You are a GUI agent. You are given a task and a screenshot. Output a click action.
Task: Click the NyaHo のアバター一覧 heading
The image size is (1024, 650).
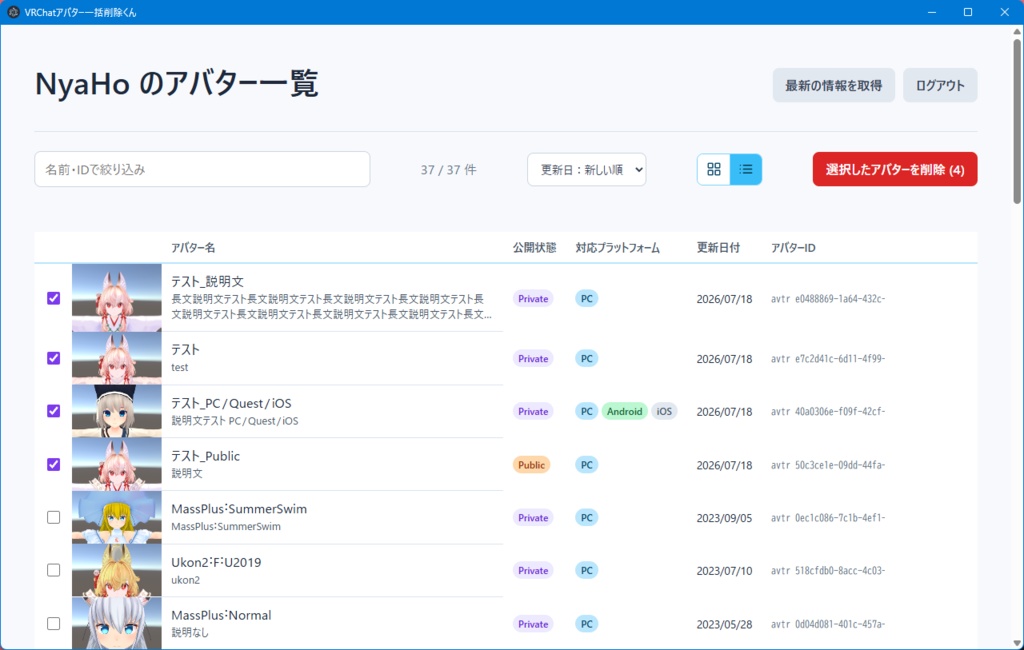pyautogui.click(x=177, y=84)
